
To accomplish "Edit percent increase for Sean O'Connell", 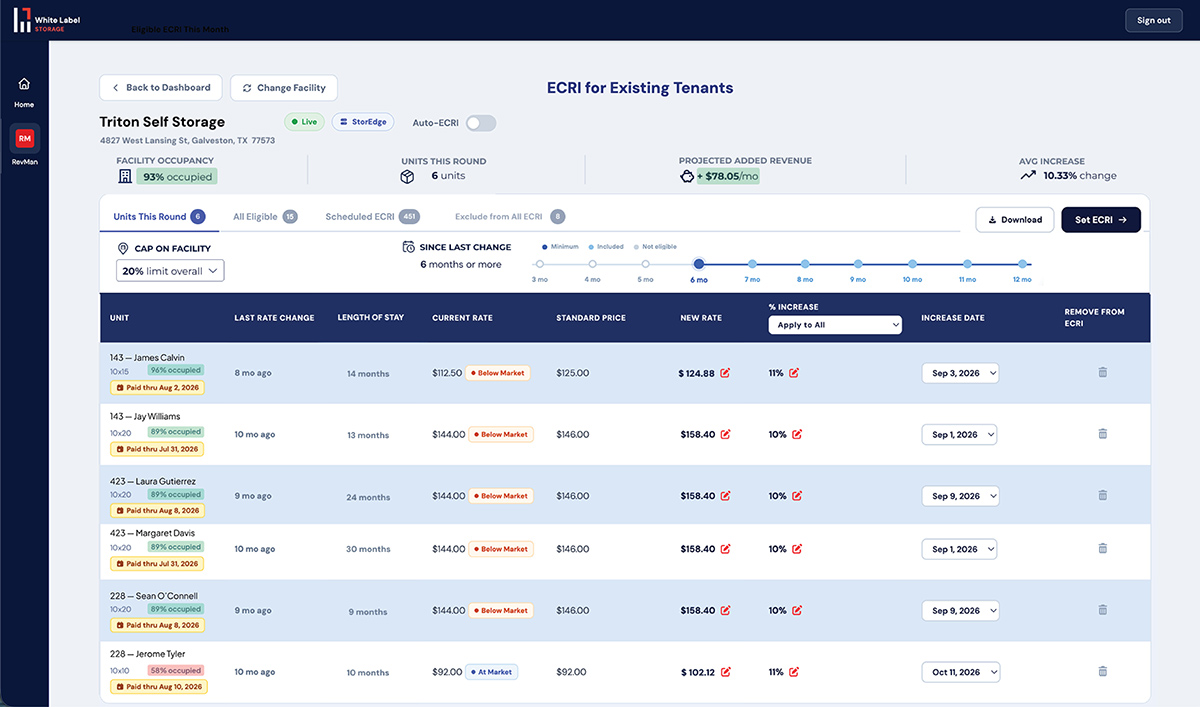I will tap(796, 610).
